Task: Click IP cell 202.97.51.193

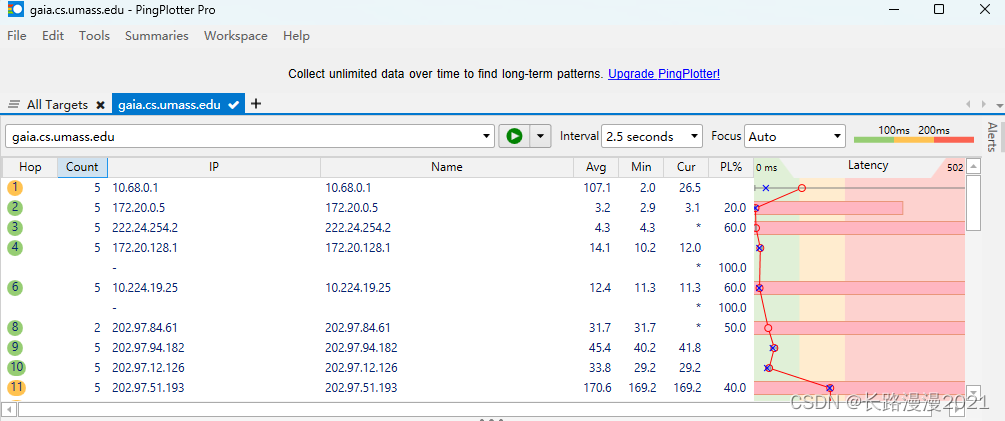Action: pos(148,388)
